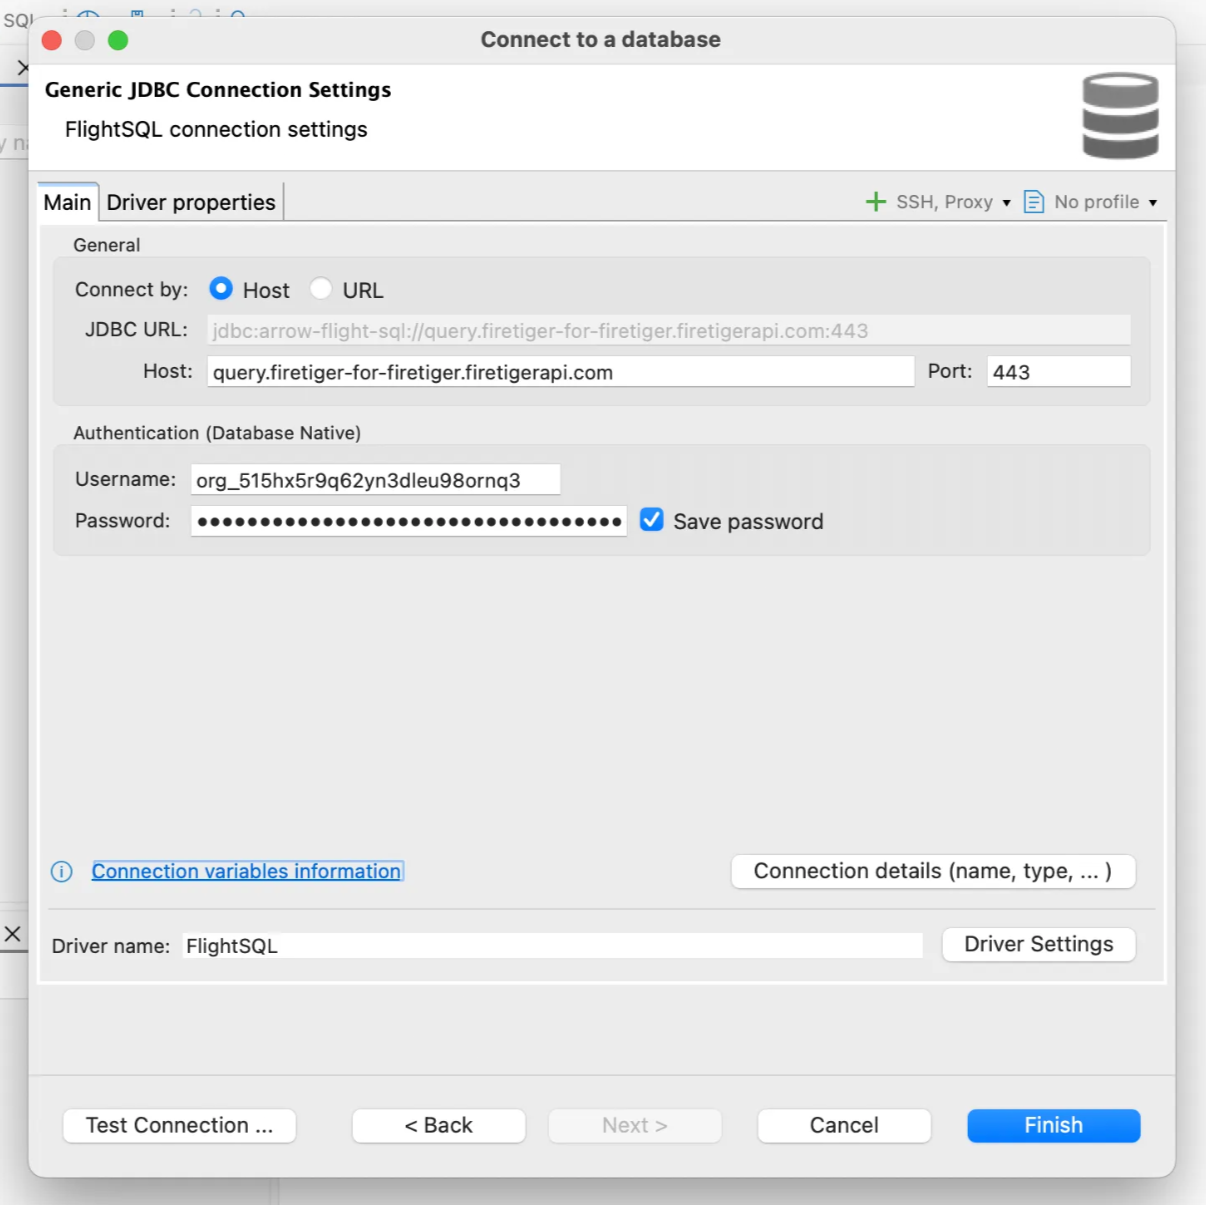Click the Finish button
The height and width of the screenshot is (1205, 1206).
coord(1053,1125)
